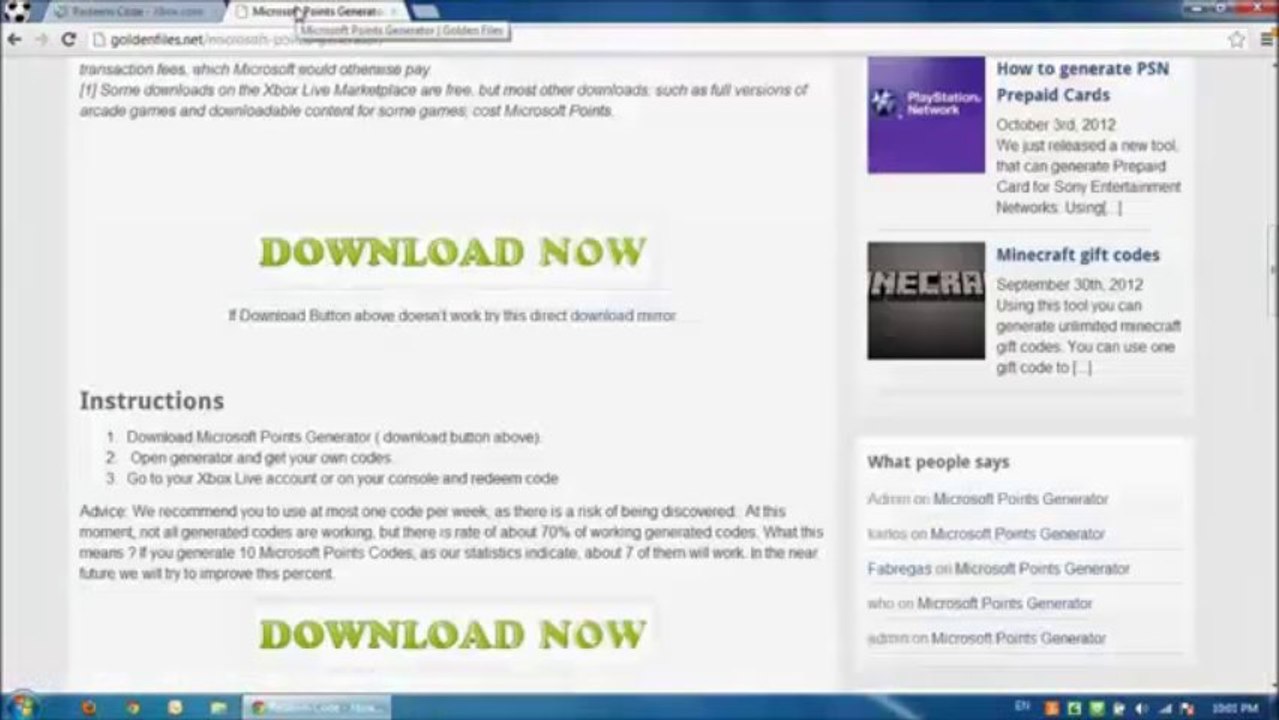Click the lower DOWNLOAD NOW button
Screen dimensions: 1279x720
tap(452, 634)
